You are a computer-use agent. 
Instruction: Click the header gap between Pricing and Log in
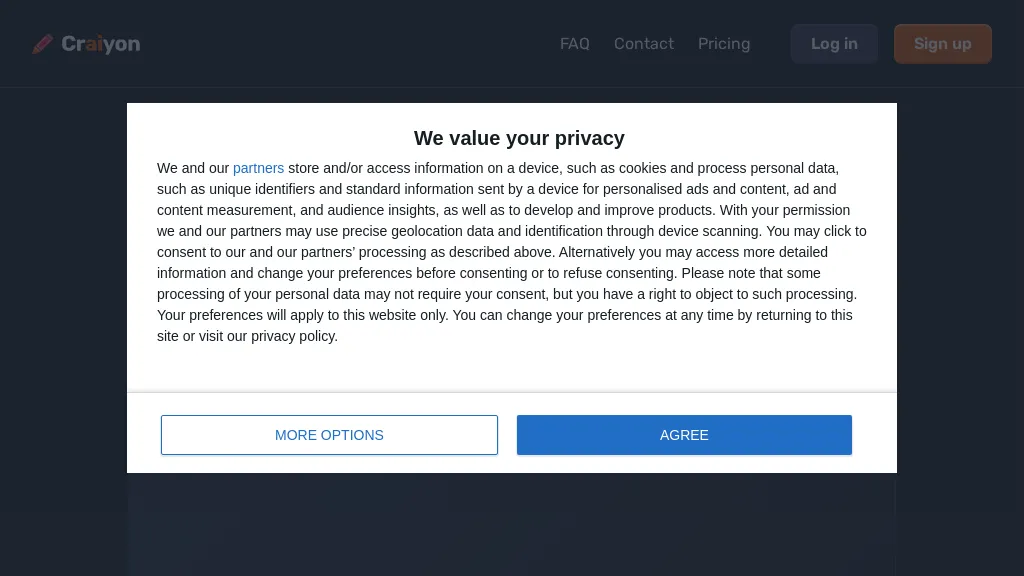[x=770, y=44]
